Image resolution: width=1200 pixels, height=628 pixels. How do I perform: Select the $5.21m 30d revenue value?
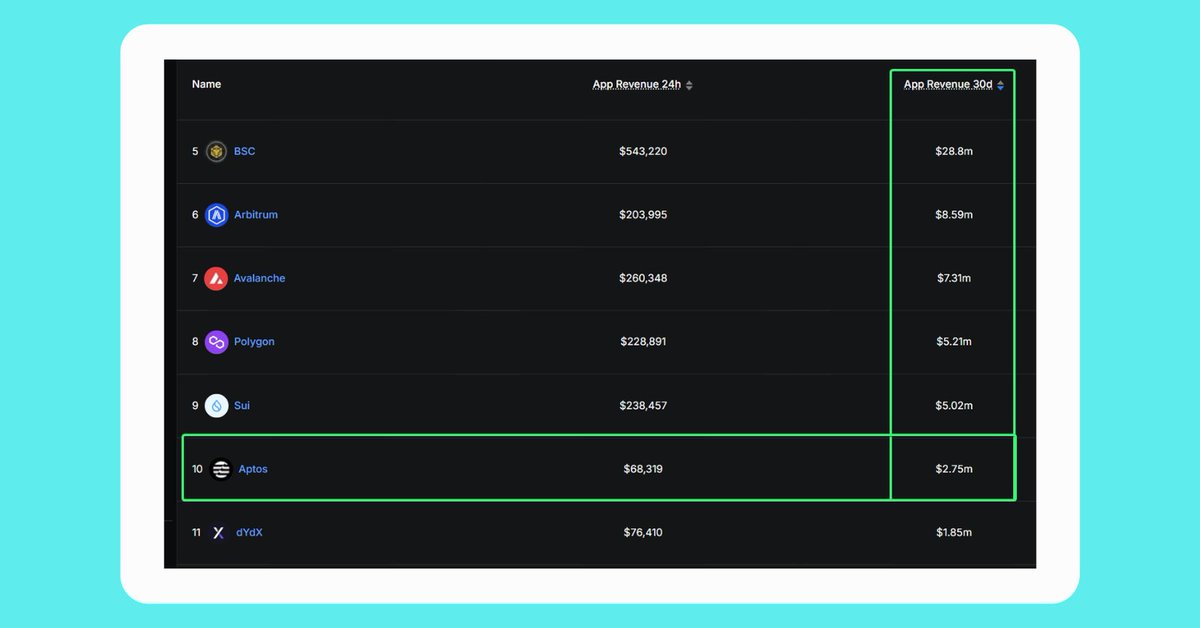tap(953, 342)
